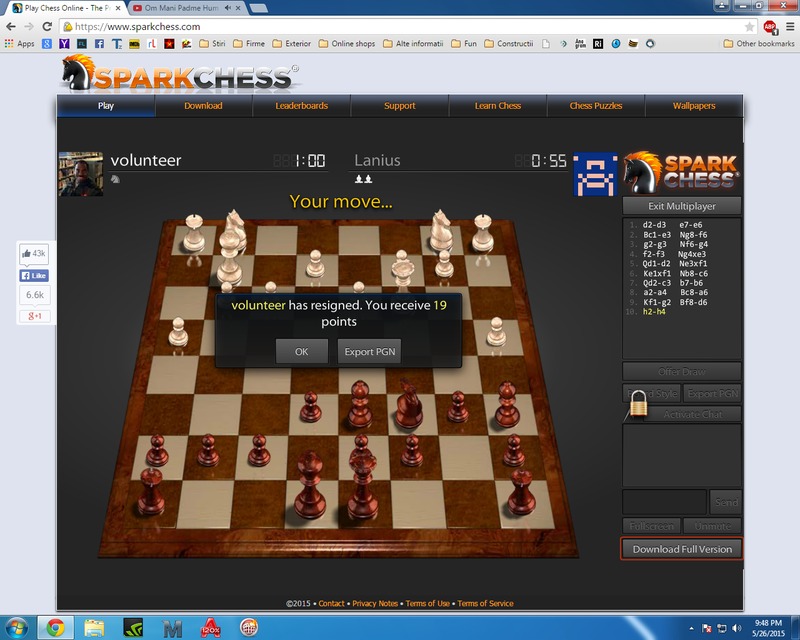Open the Stiri bookmarks folder
Viewport: 800px width, 640px height.
click(212, 44)
